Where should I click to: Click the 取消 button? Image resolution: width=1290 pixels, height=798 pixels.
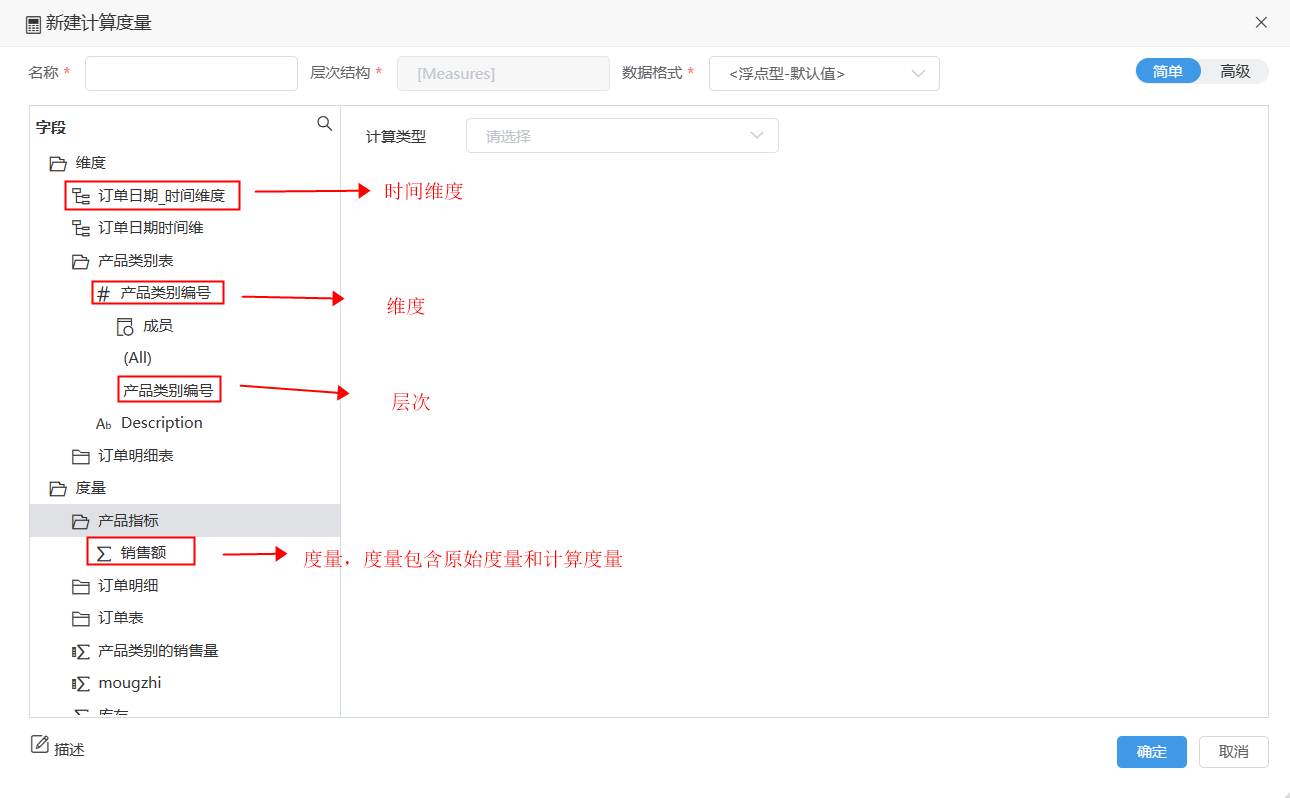coord(1234,752)
